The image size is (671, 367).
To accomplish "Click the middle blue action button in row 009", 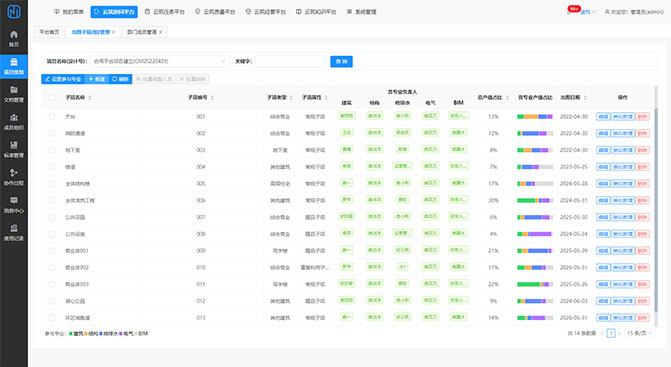I will pos(623,251).
